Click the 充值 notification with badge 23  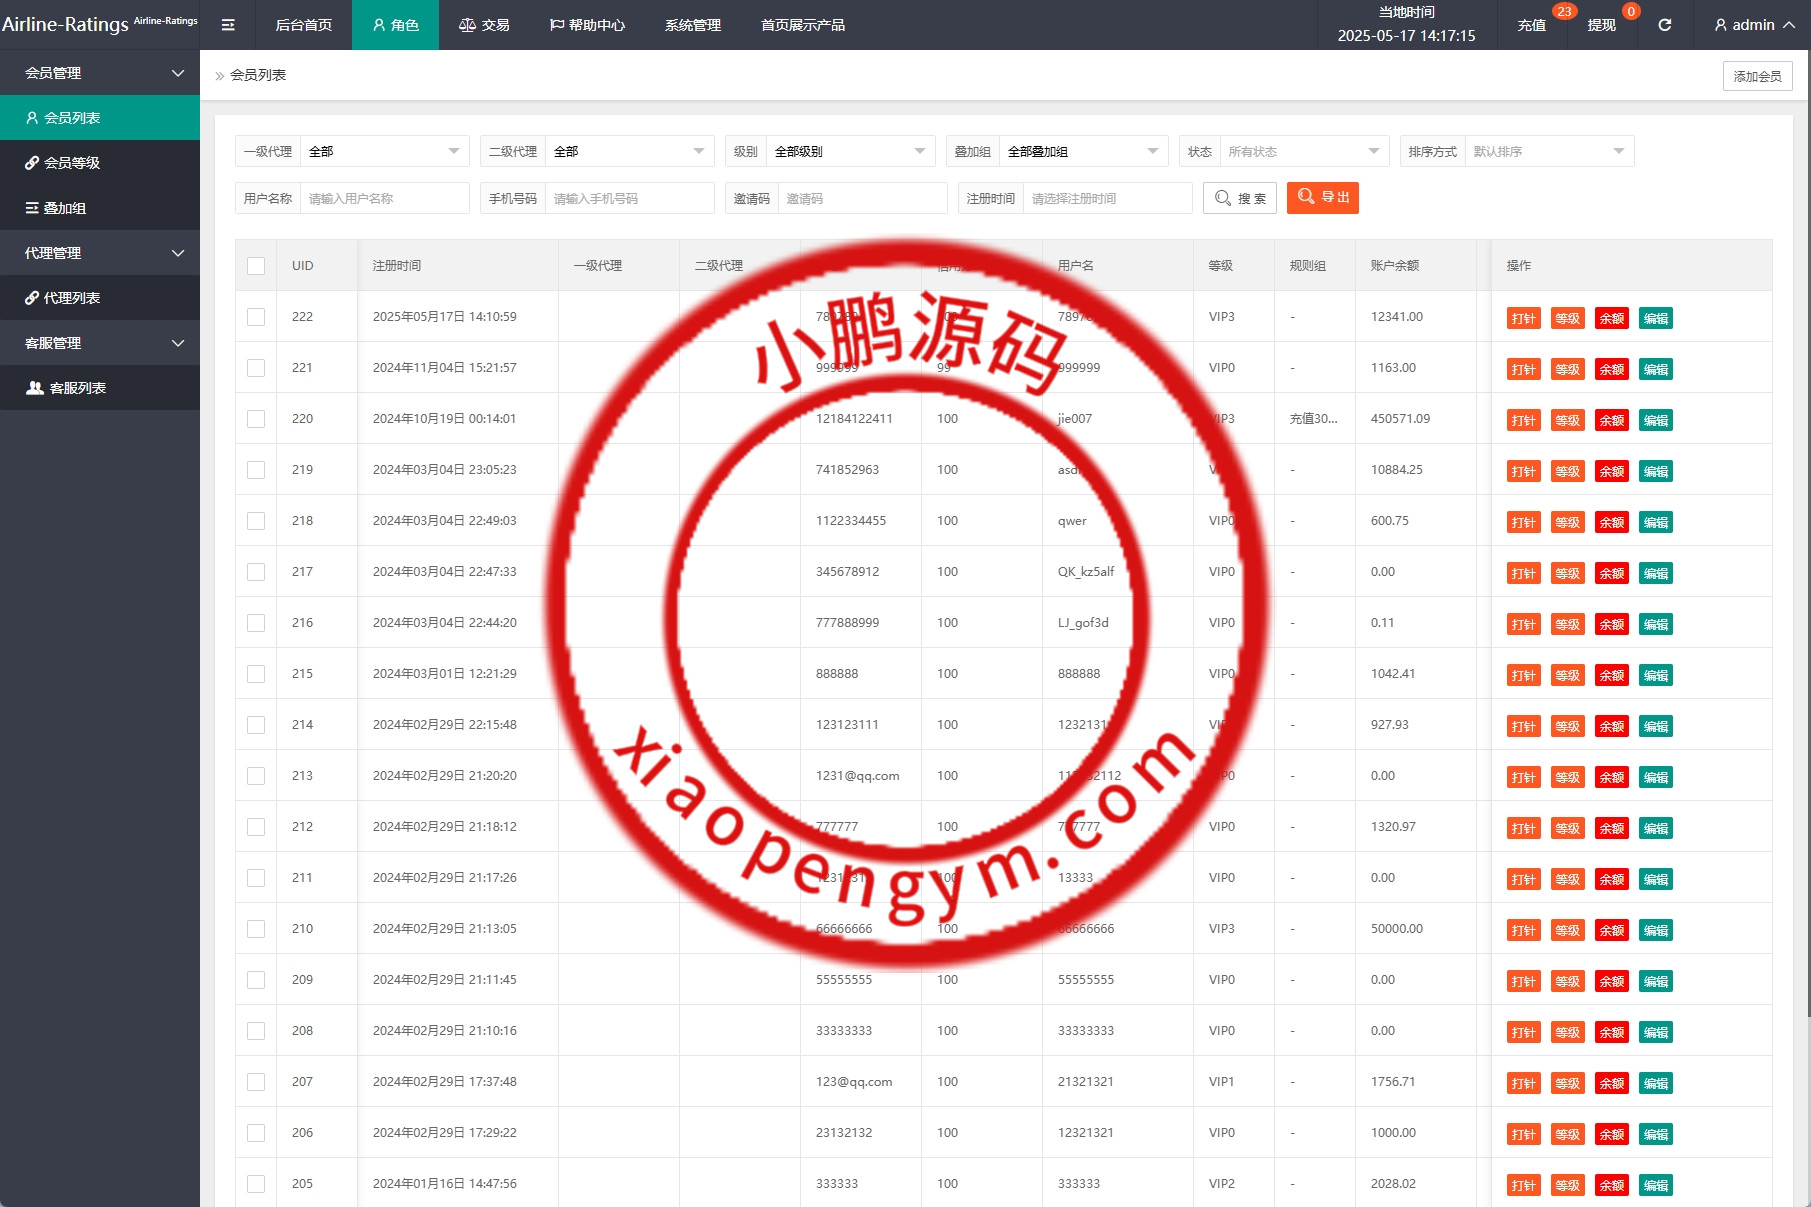coord(1532,25)
